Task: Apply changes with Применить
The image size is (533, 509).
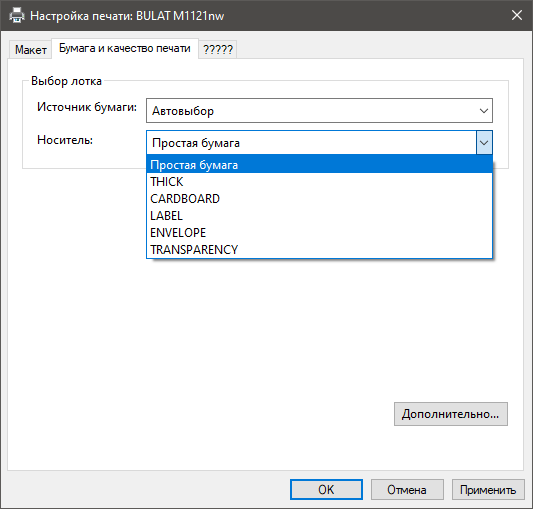Action: tap(488, 490)
